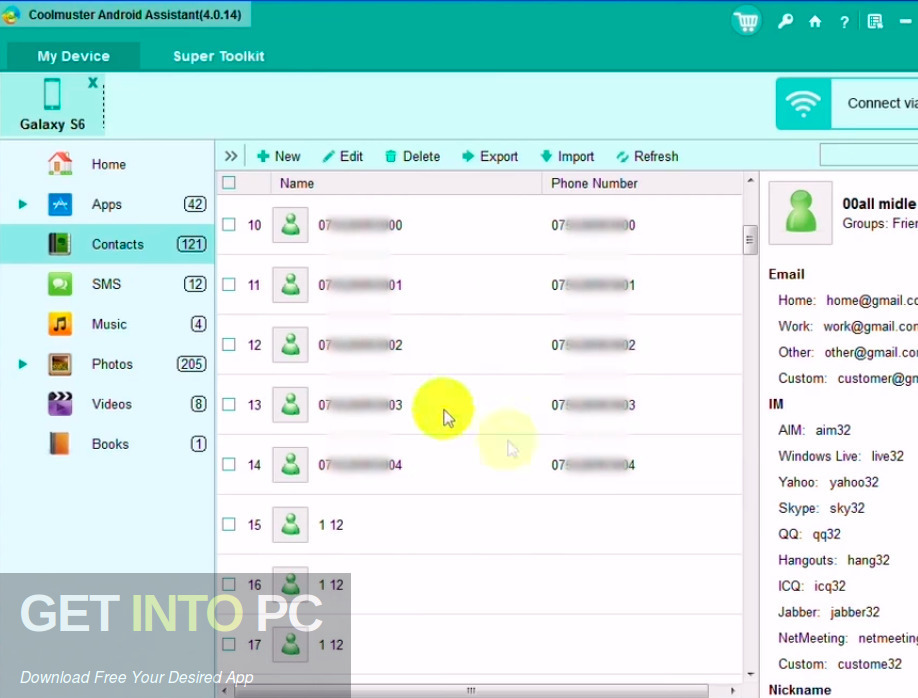Import contacts with the Import button

pos(567,156)
